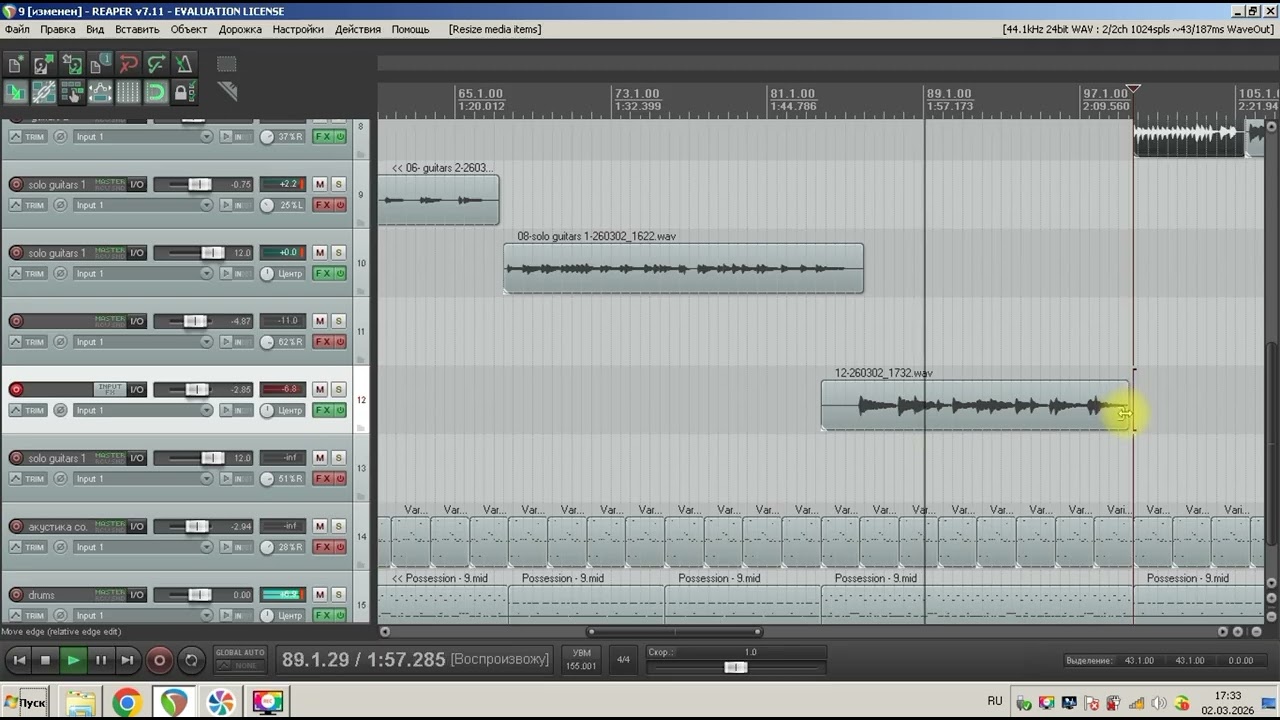Viewport: 1280px width, 720px height.
Task: Toggle item grouping toolbar icon
Action: click(44, 93)
